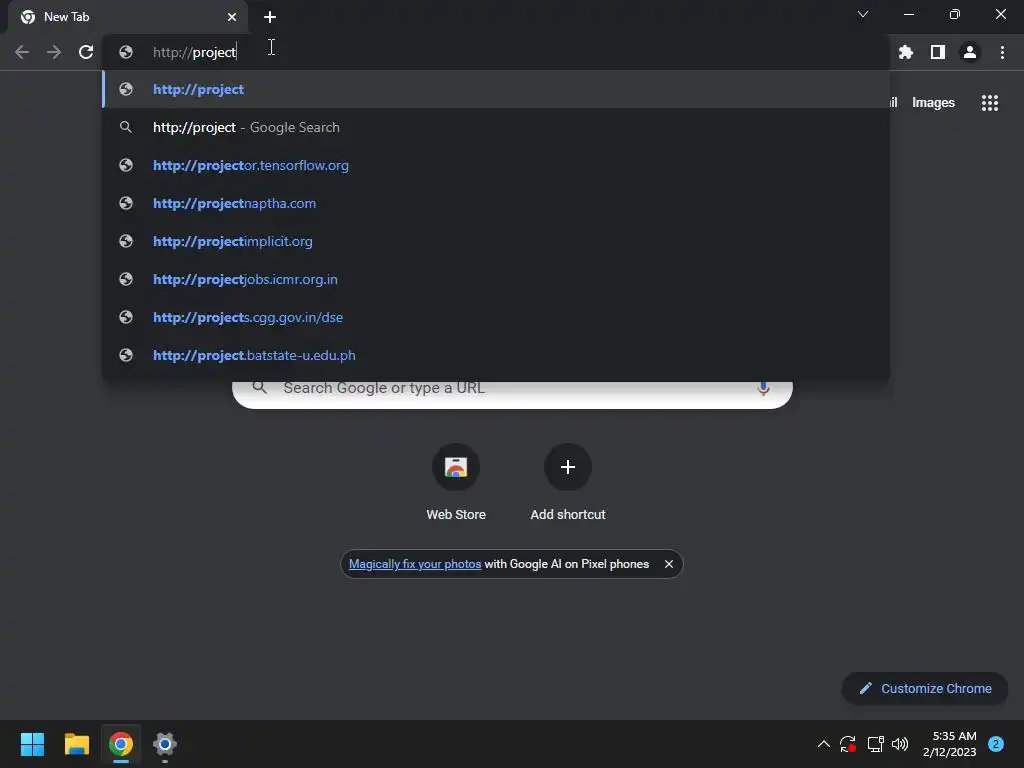Screen dimensions: 1024x768
Task: Select project.batstate-u.edu.ph suggestion
Action: 496,355
